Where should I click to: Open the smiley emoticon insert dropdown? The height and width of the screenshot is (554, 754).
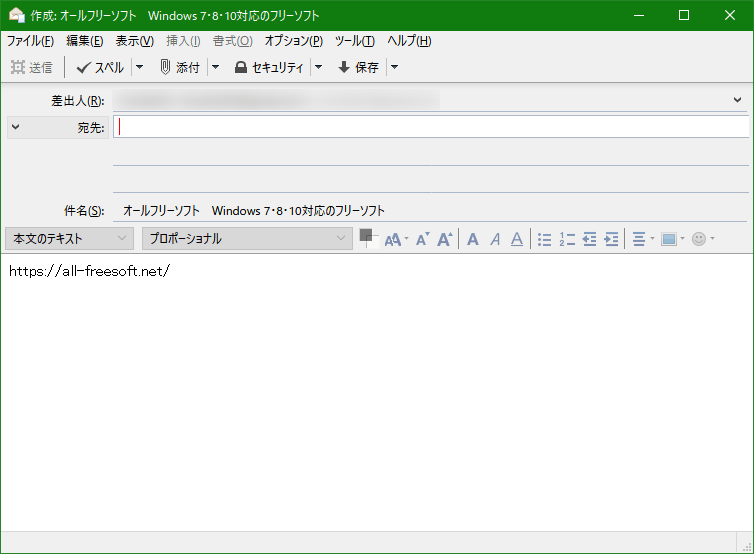click(703, 239)
